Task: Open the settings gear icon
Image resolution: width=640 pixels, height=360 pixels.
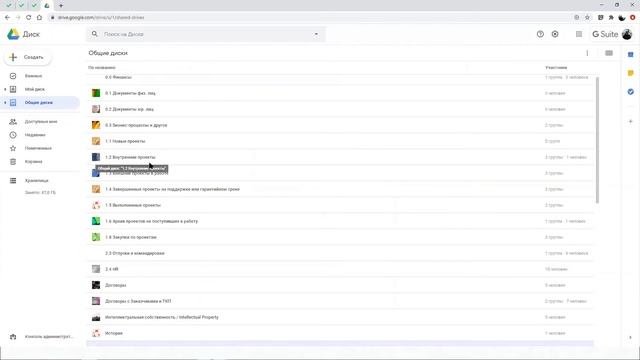Action: click(x=555, y=34)
